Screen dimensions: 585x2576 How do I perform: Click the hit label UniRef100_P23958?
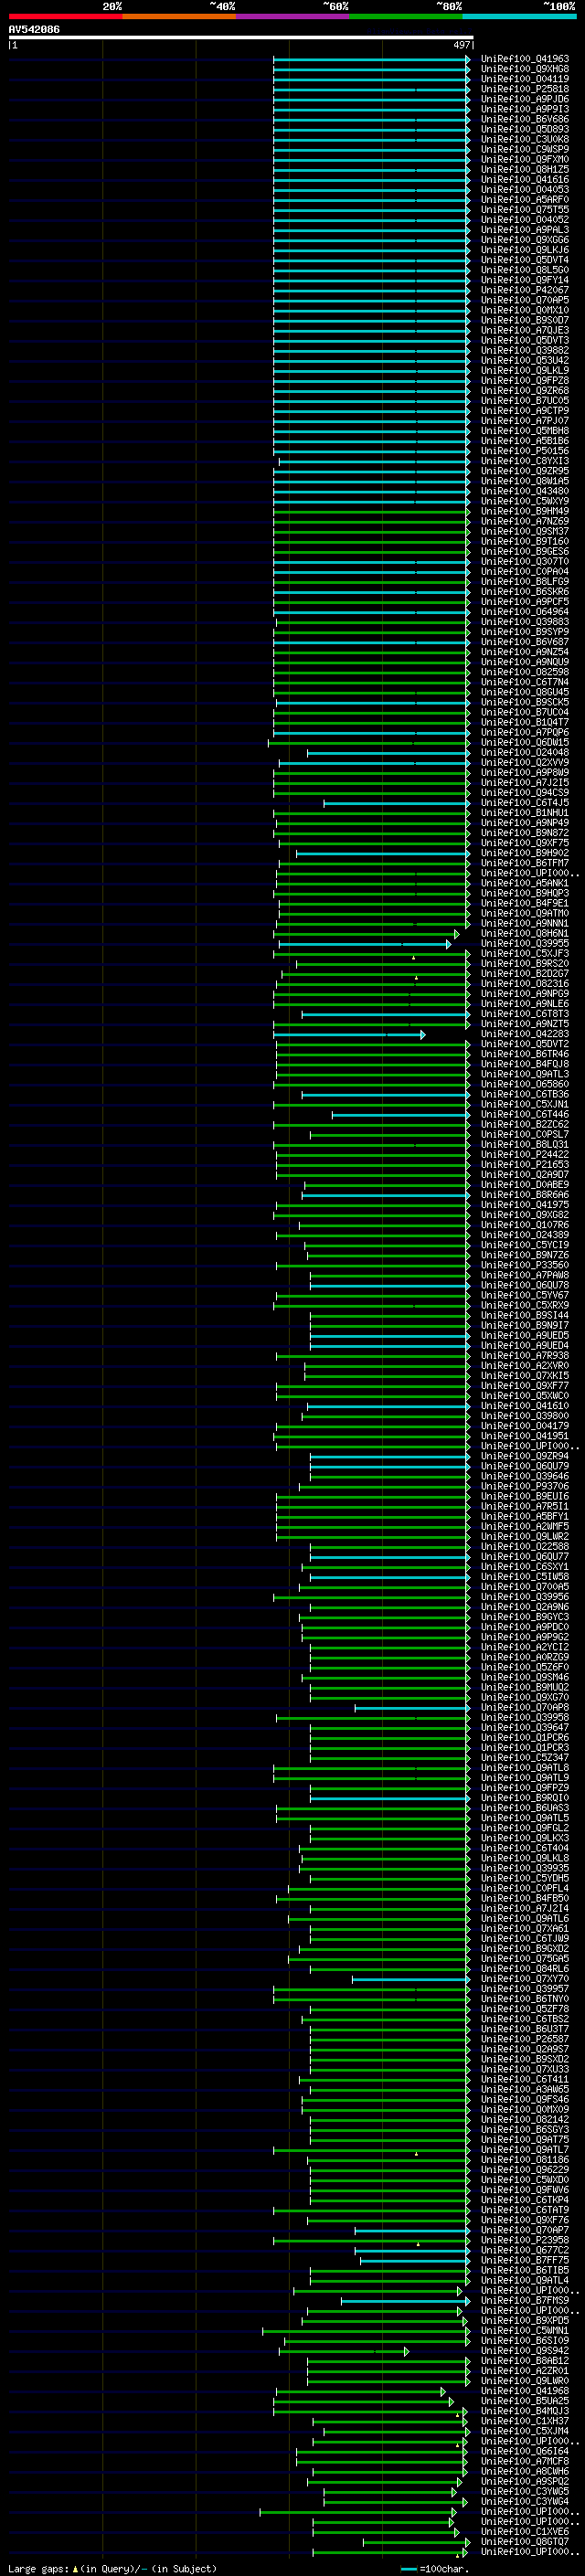525,2241
